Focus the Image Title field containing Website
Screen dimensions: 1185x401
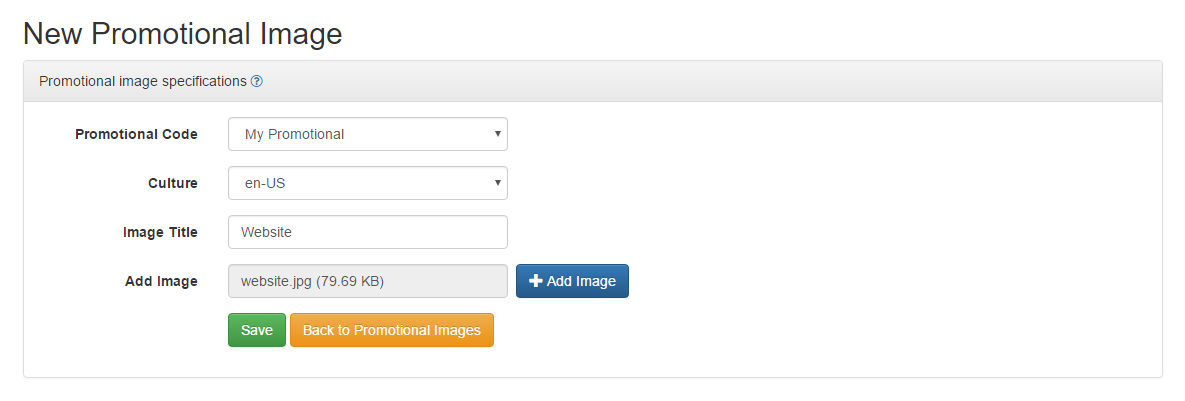tap(368, 233)
